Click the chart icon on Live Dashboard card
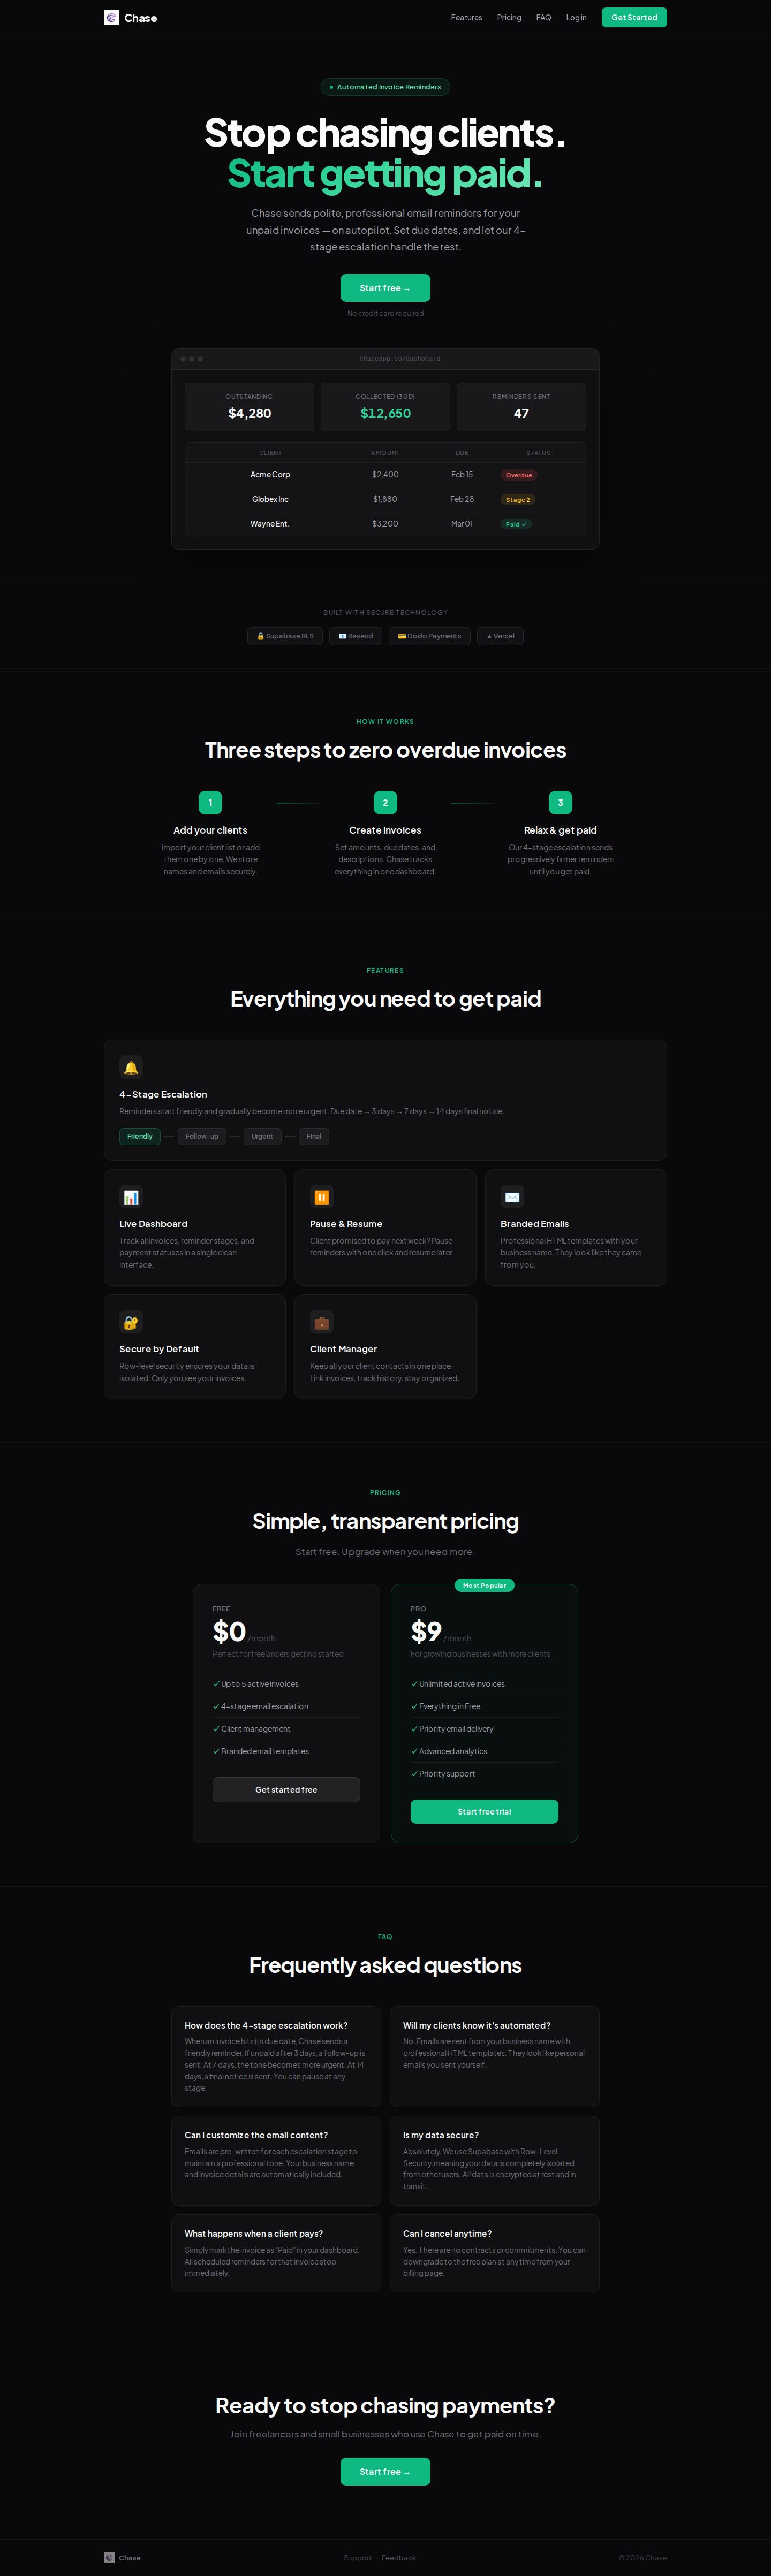 tap(131, 1197)
